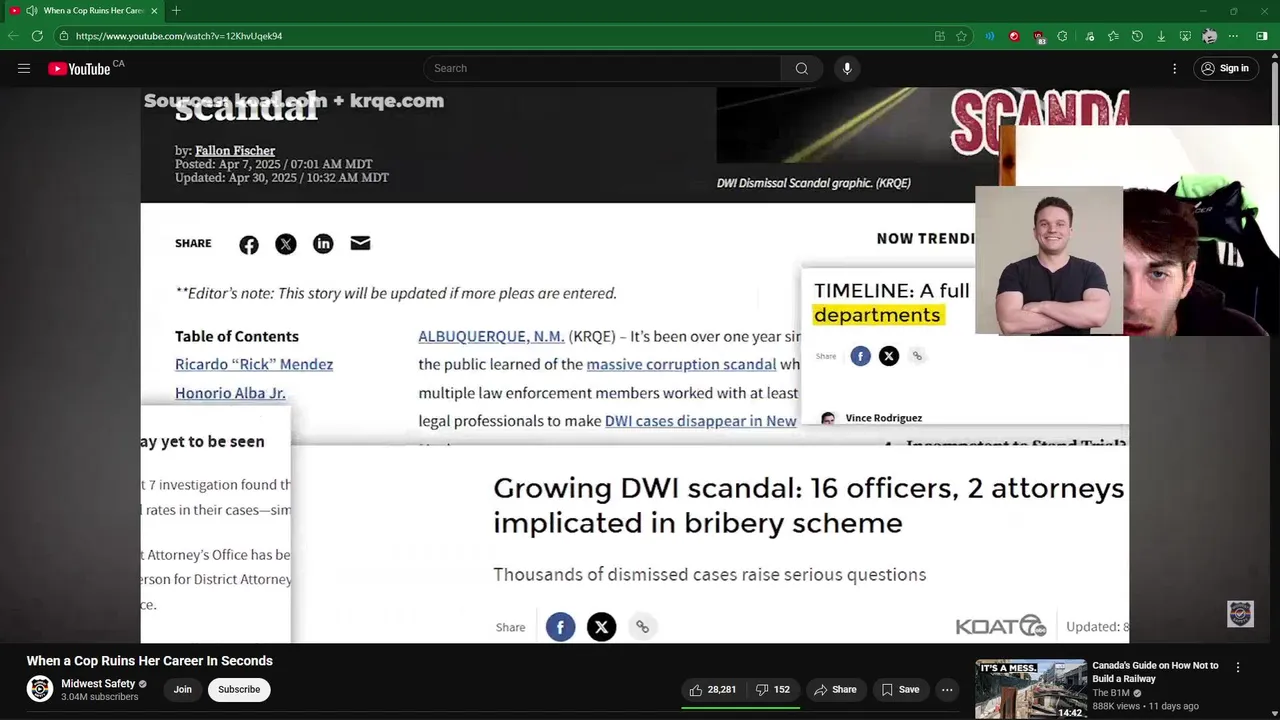This screenshot has width=1280, height=720.
Task: Open Canada's railway guide video thumbnail
Action: tap(1031, 688)
